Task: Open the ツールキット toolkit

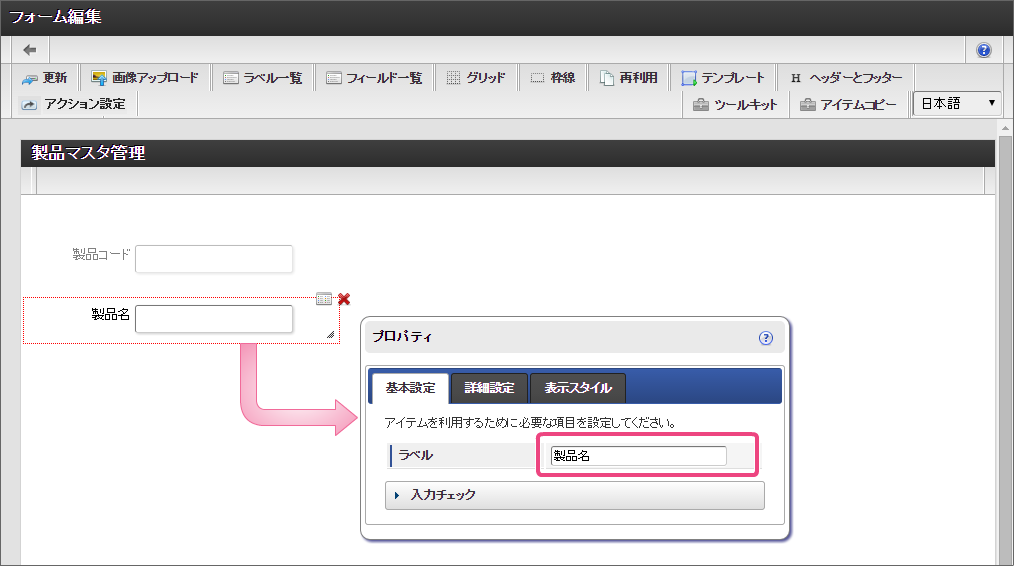Action: (x=735, y=105)
